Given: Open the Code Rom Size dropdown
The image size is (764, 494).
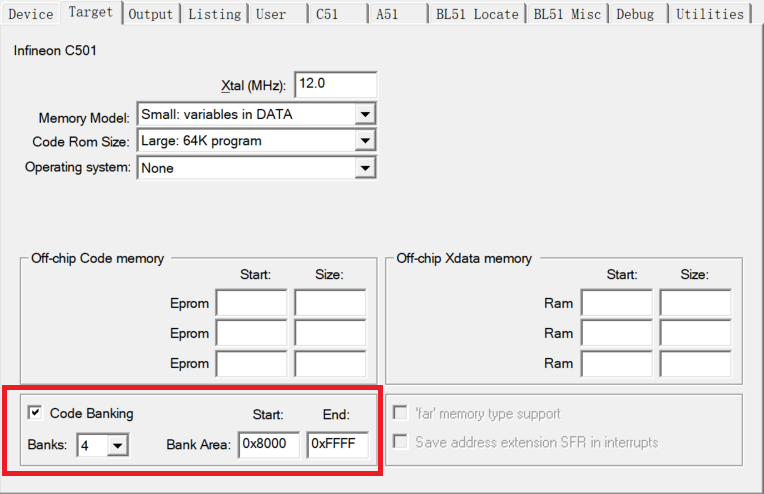Looking at the screenshot, I should [x=365, y=141].
